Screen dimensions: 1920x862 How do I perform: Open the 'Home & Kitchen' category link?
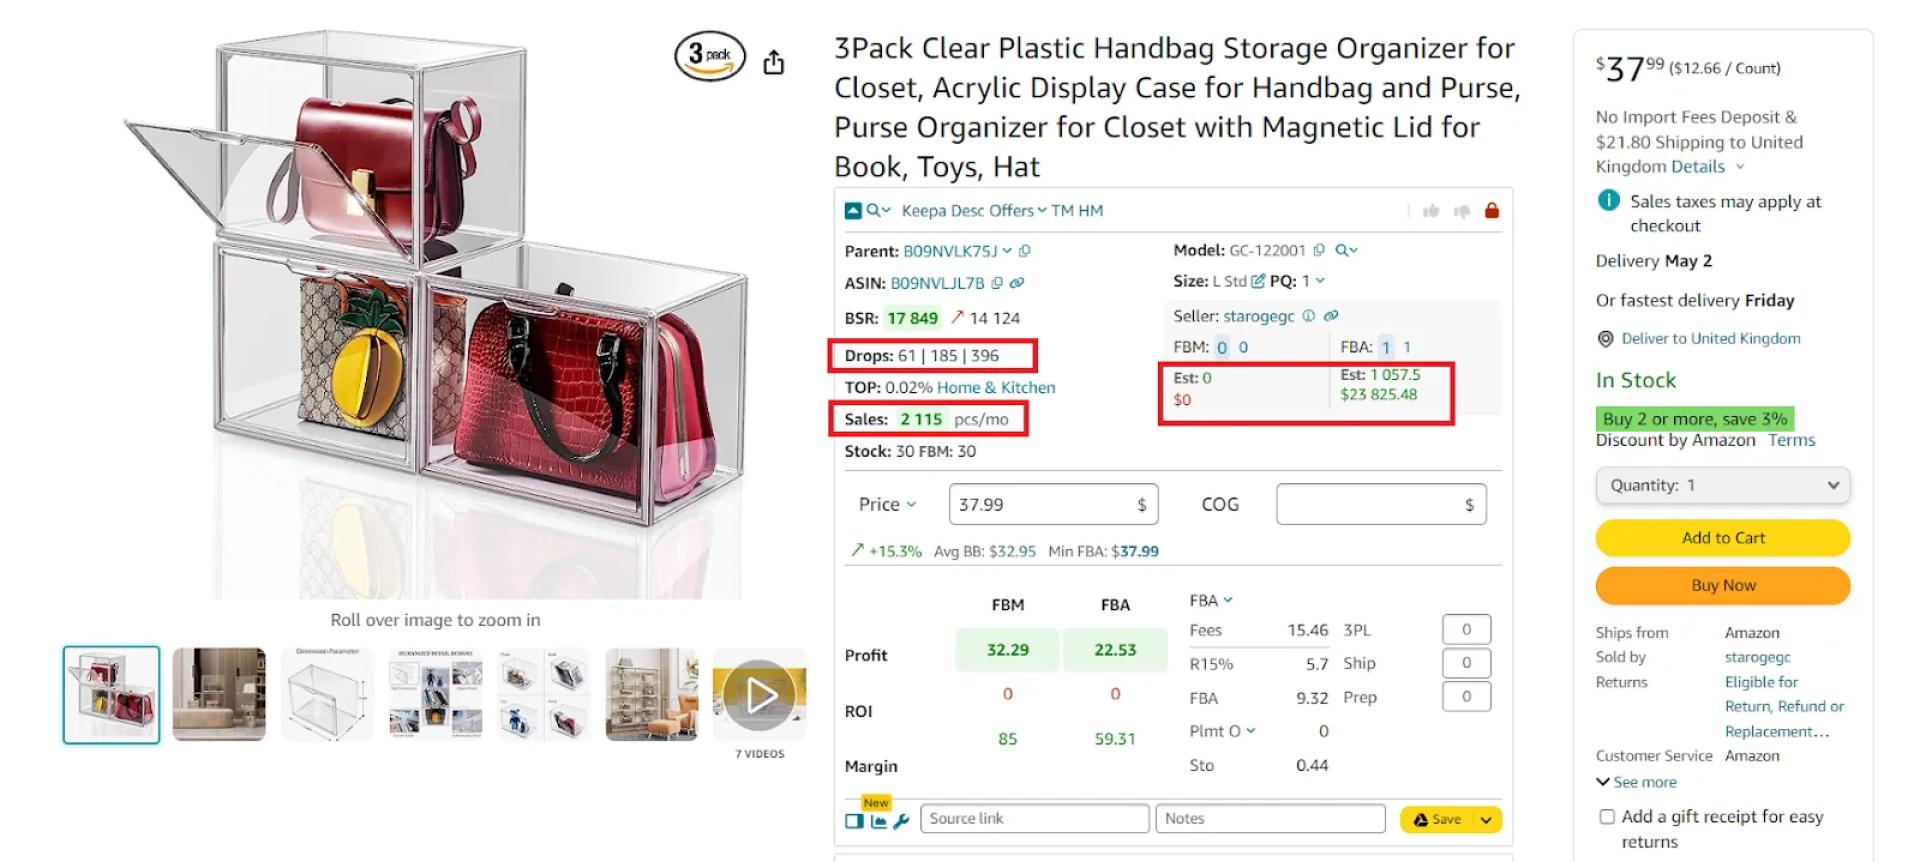[996, 387]
